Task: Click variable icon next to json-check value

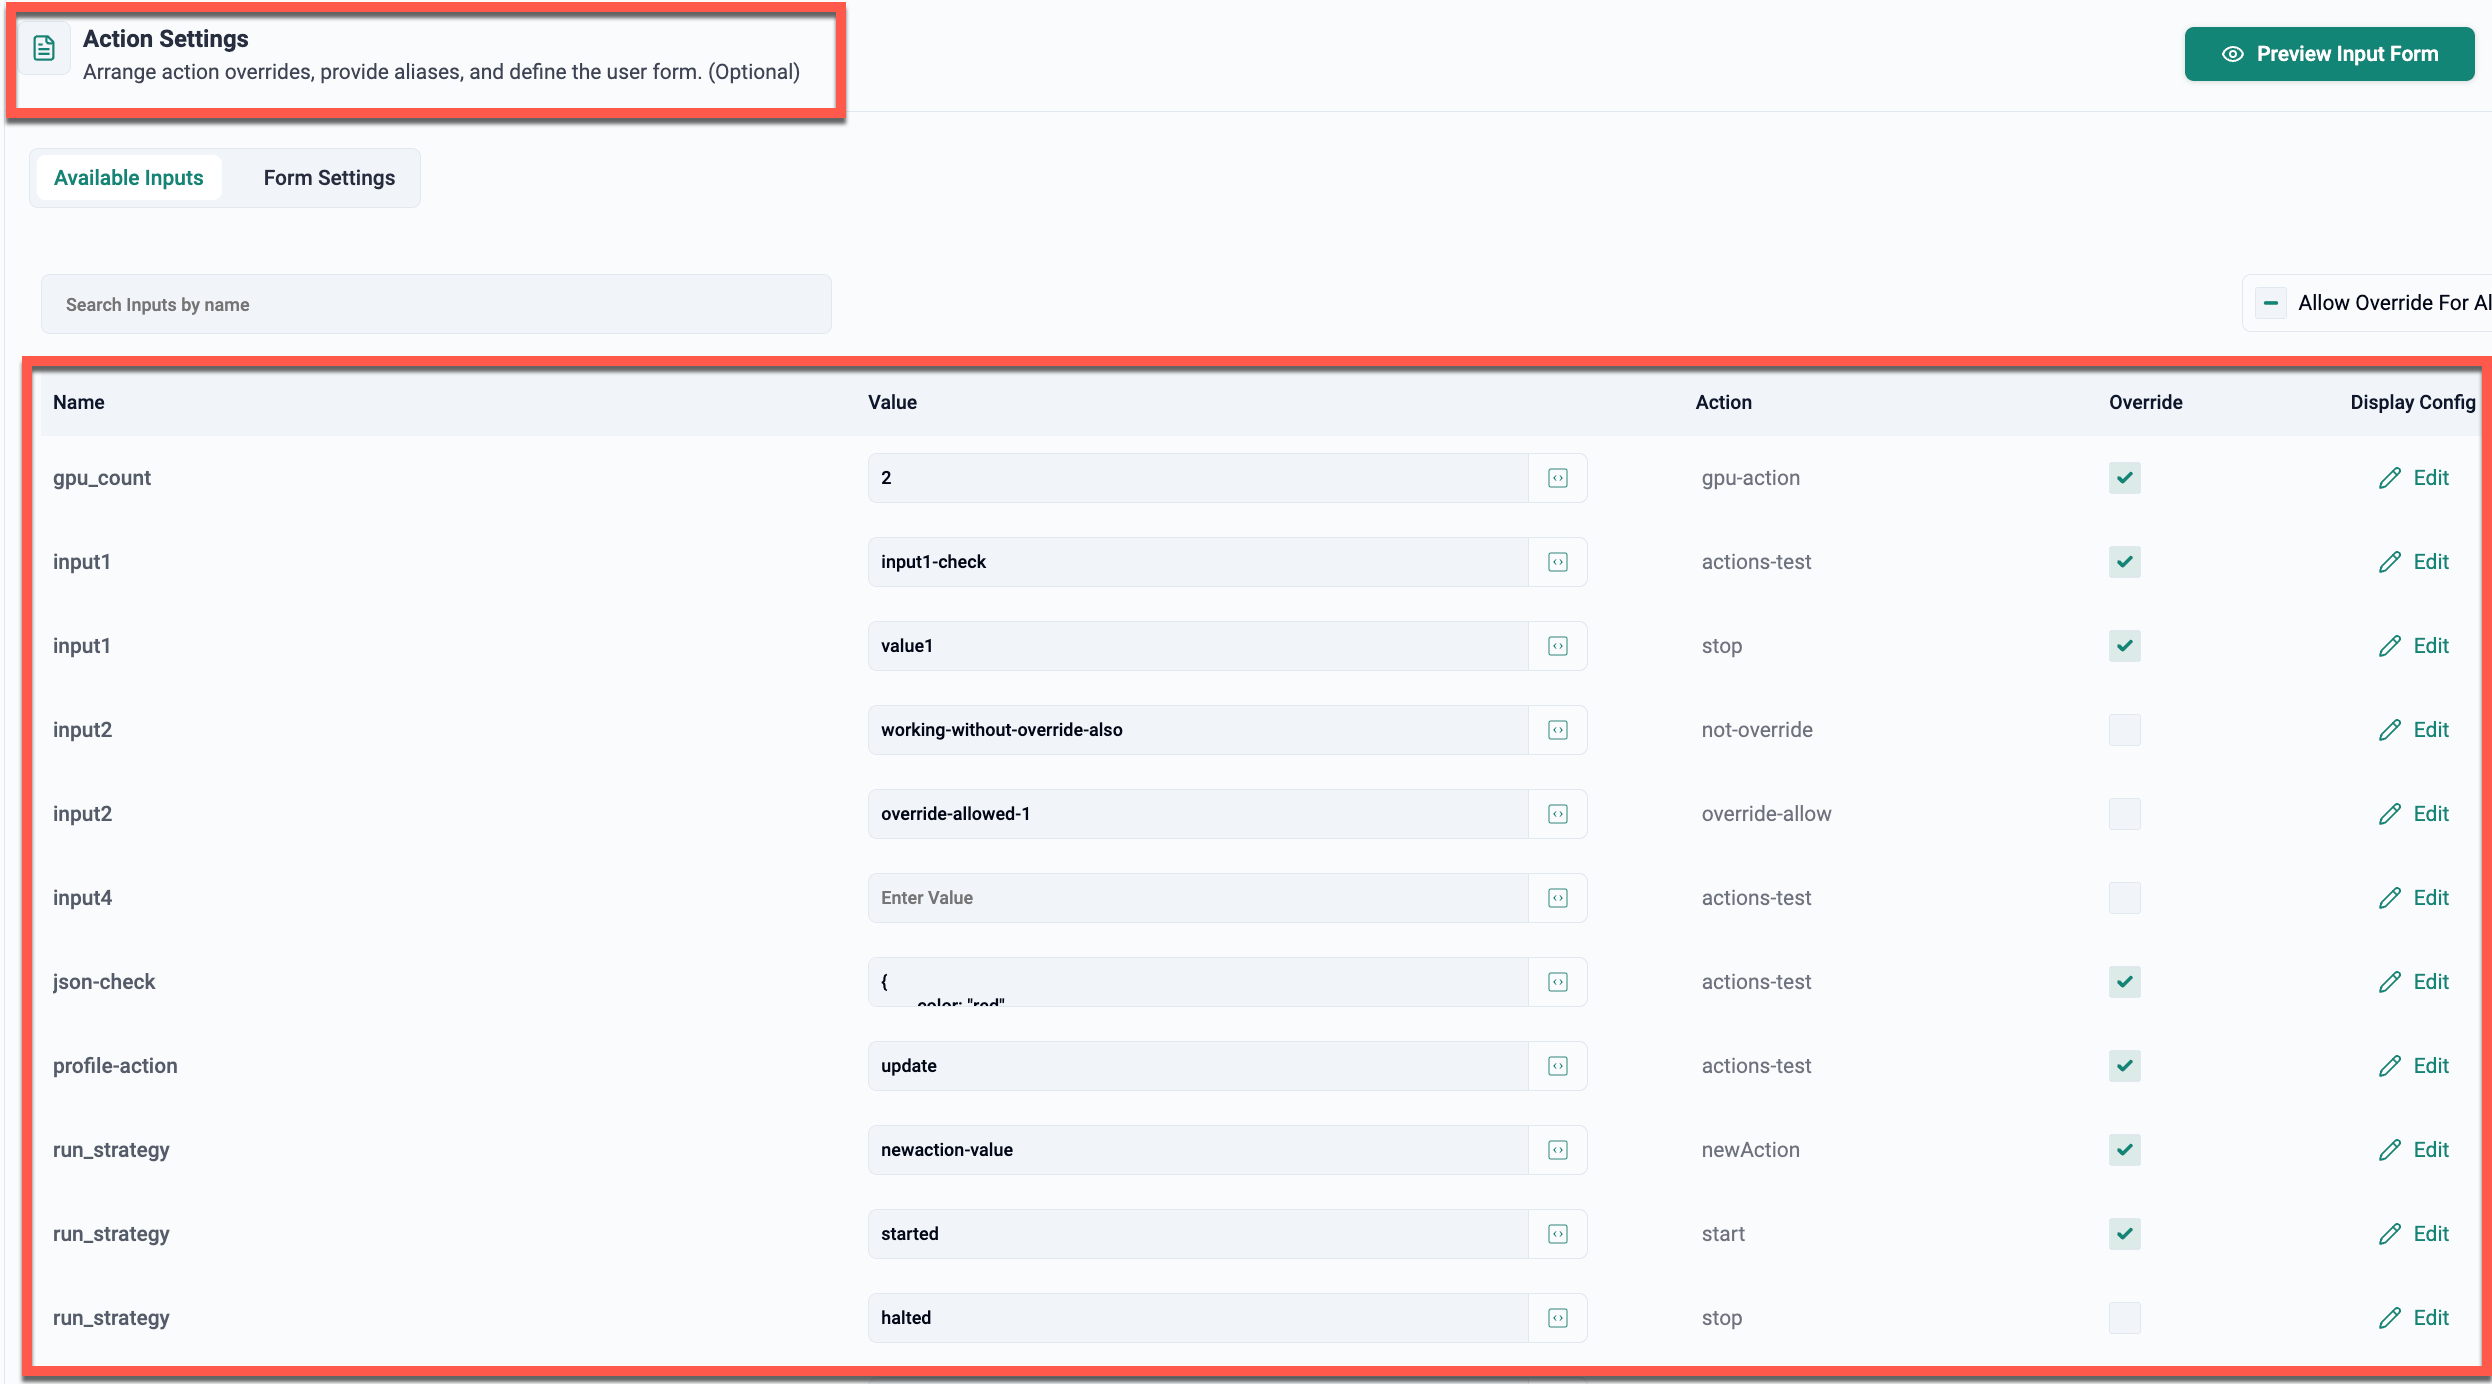Action: pos(1557,982)
